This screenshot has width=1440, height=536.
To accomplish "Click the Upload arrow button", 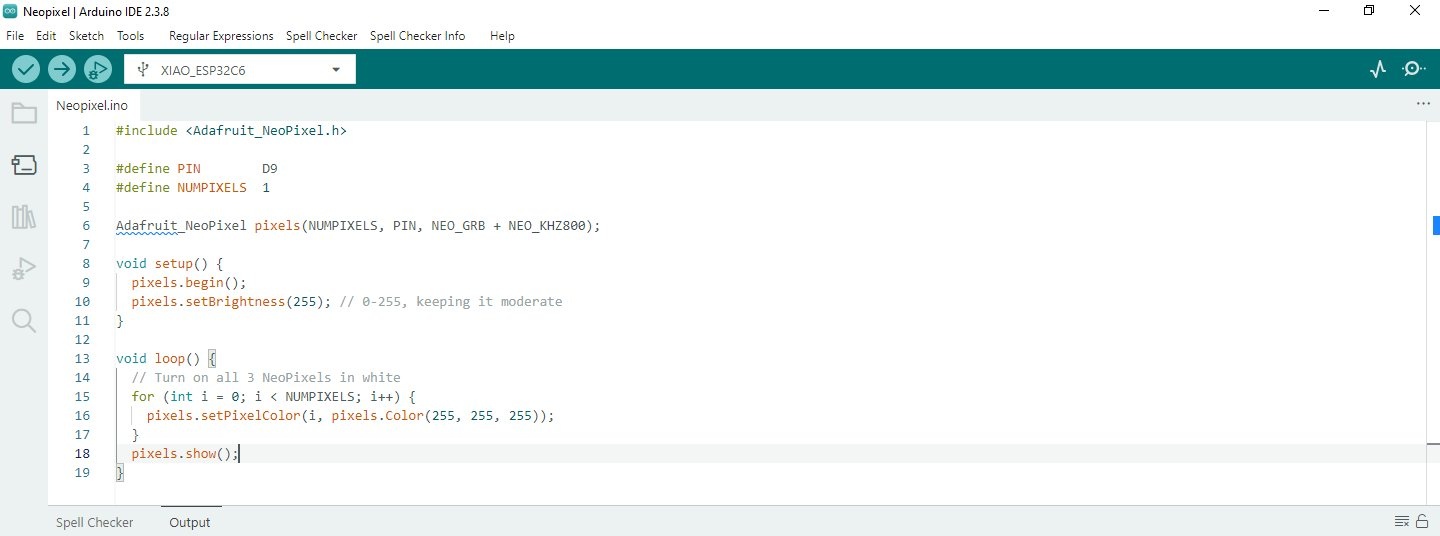I will [62, 69].
